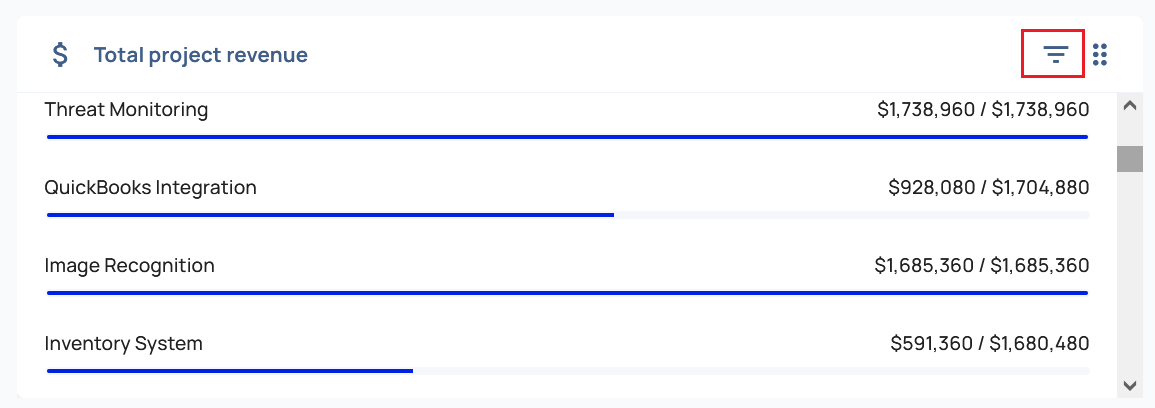The width and height of the screenshot is (1155, 408).
Task: Click the six-dot drag handle icon
Action: tap(1100, 55)
